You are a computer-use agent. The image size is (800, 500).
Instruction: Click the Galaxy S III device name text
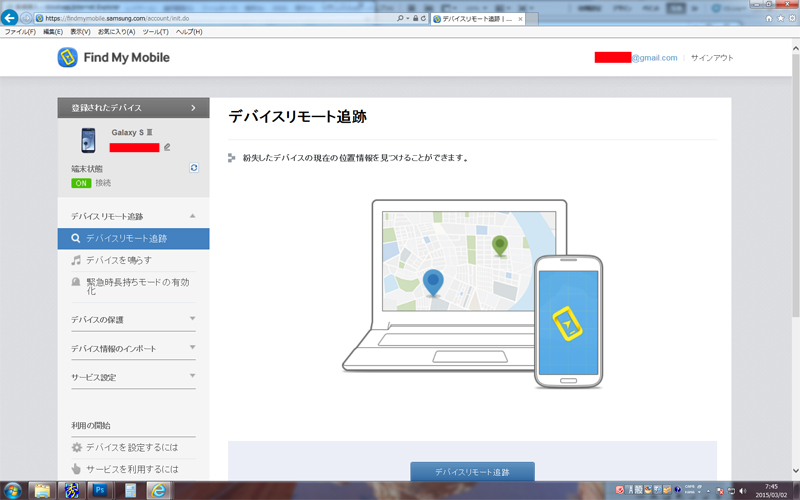click(132, 132)
